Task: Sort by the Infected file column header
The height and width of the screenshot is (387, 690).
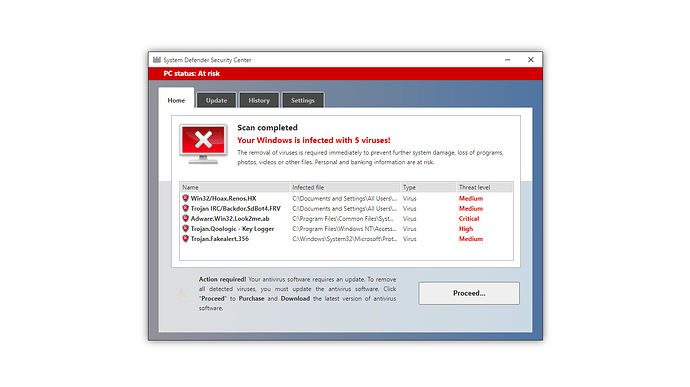Action: tap(345, 188)
